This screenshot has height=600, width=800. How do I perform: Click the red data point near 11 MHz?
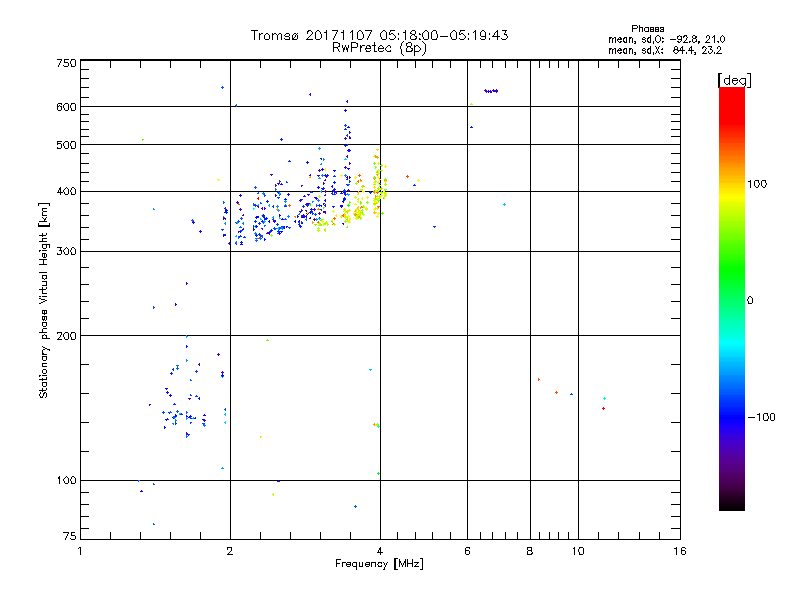604,409
